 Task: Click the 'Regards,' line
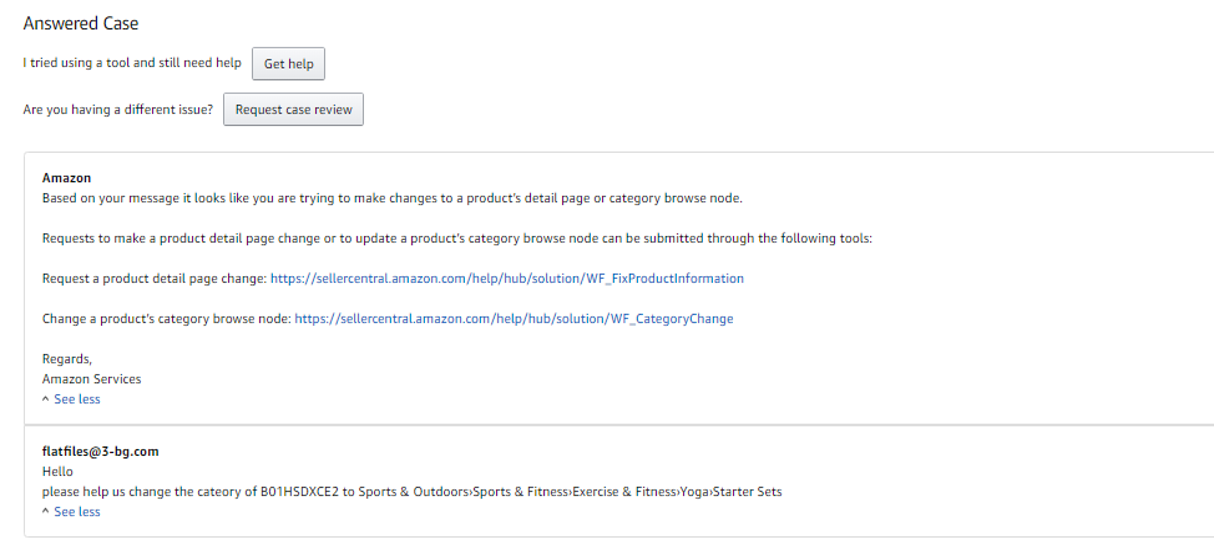pyautogui.click(x=66, y=359)
